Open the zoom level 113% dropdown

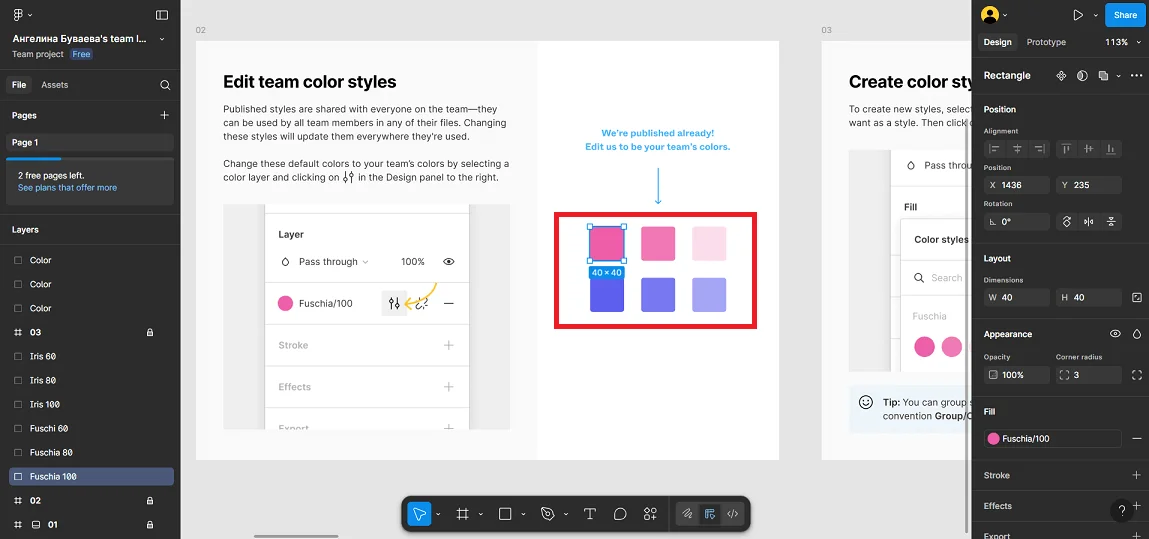pos(1122,42)
